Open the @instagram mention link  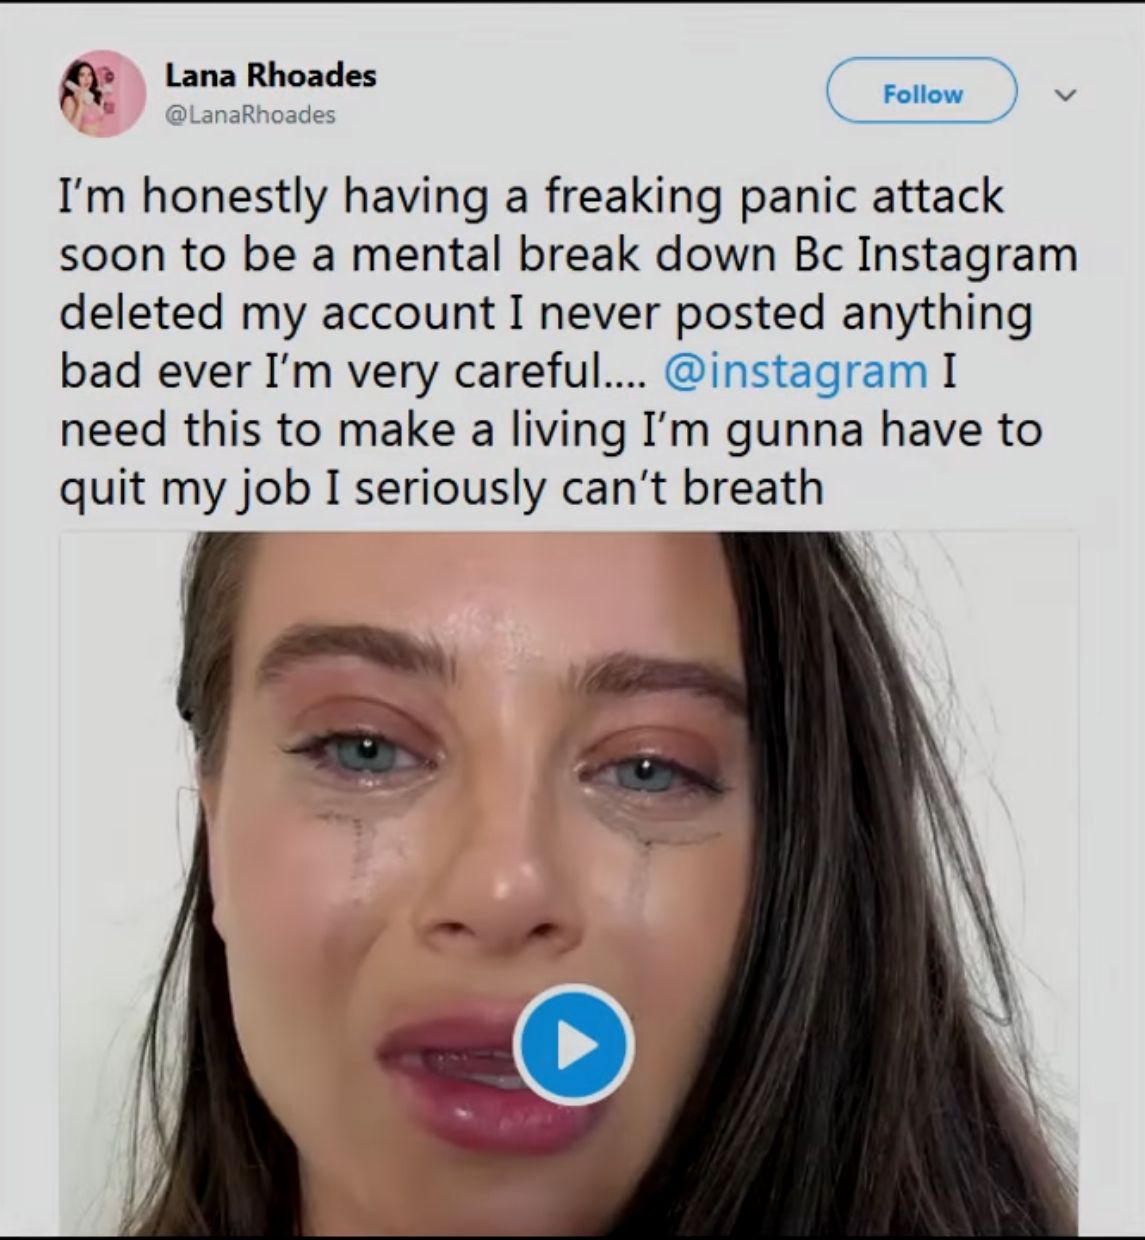click(x=795, y=371)
